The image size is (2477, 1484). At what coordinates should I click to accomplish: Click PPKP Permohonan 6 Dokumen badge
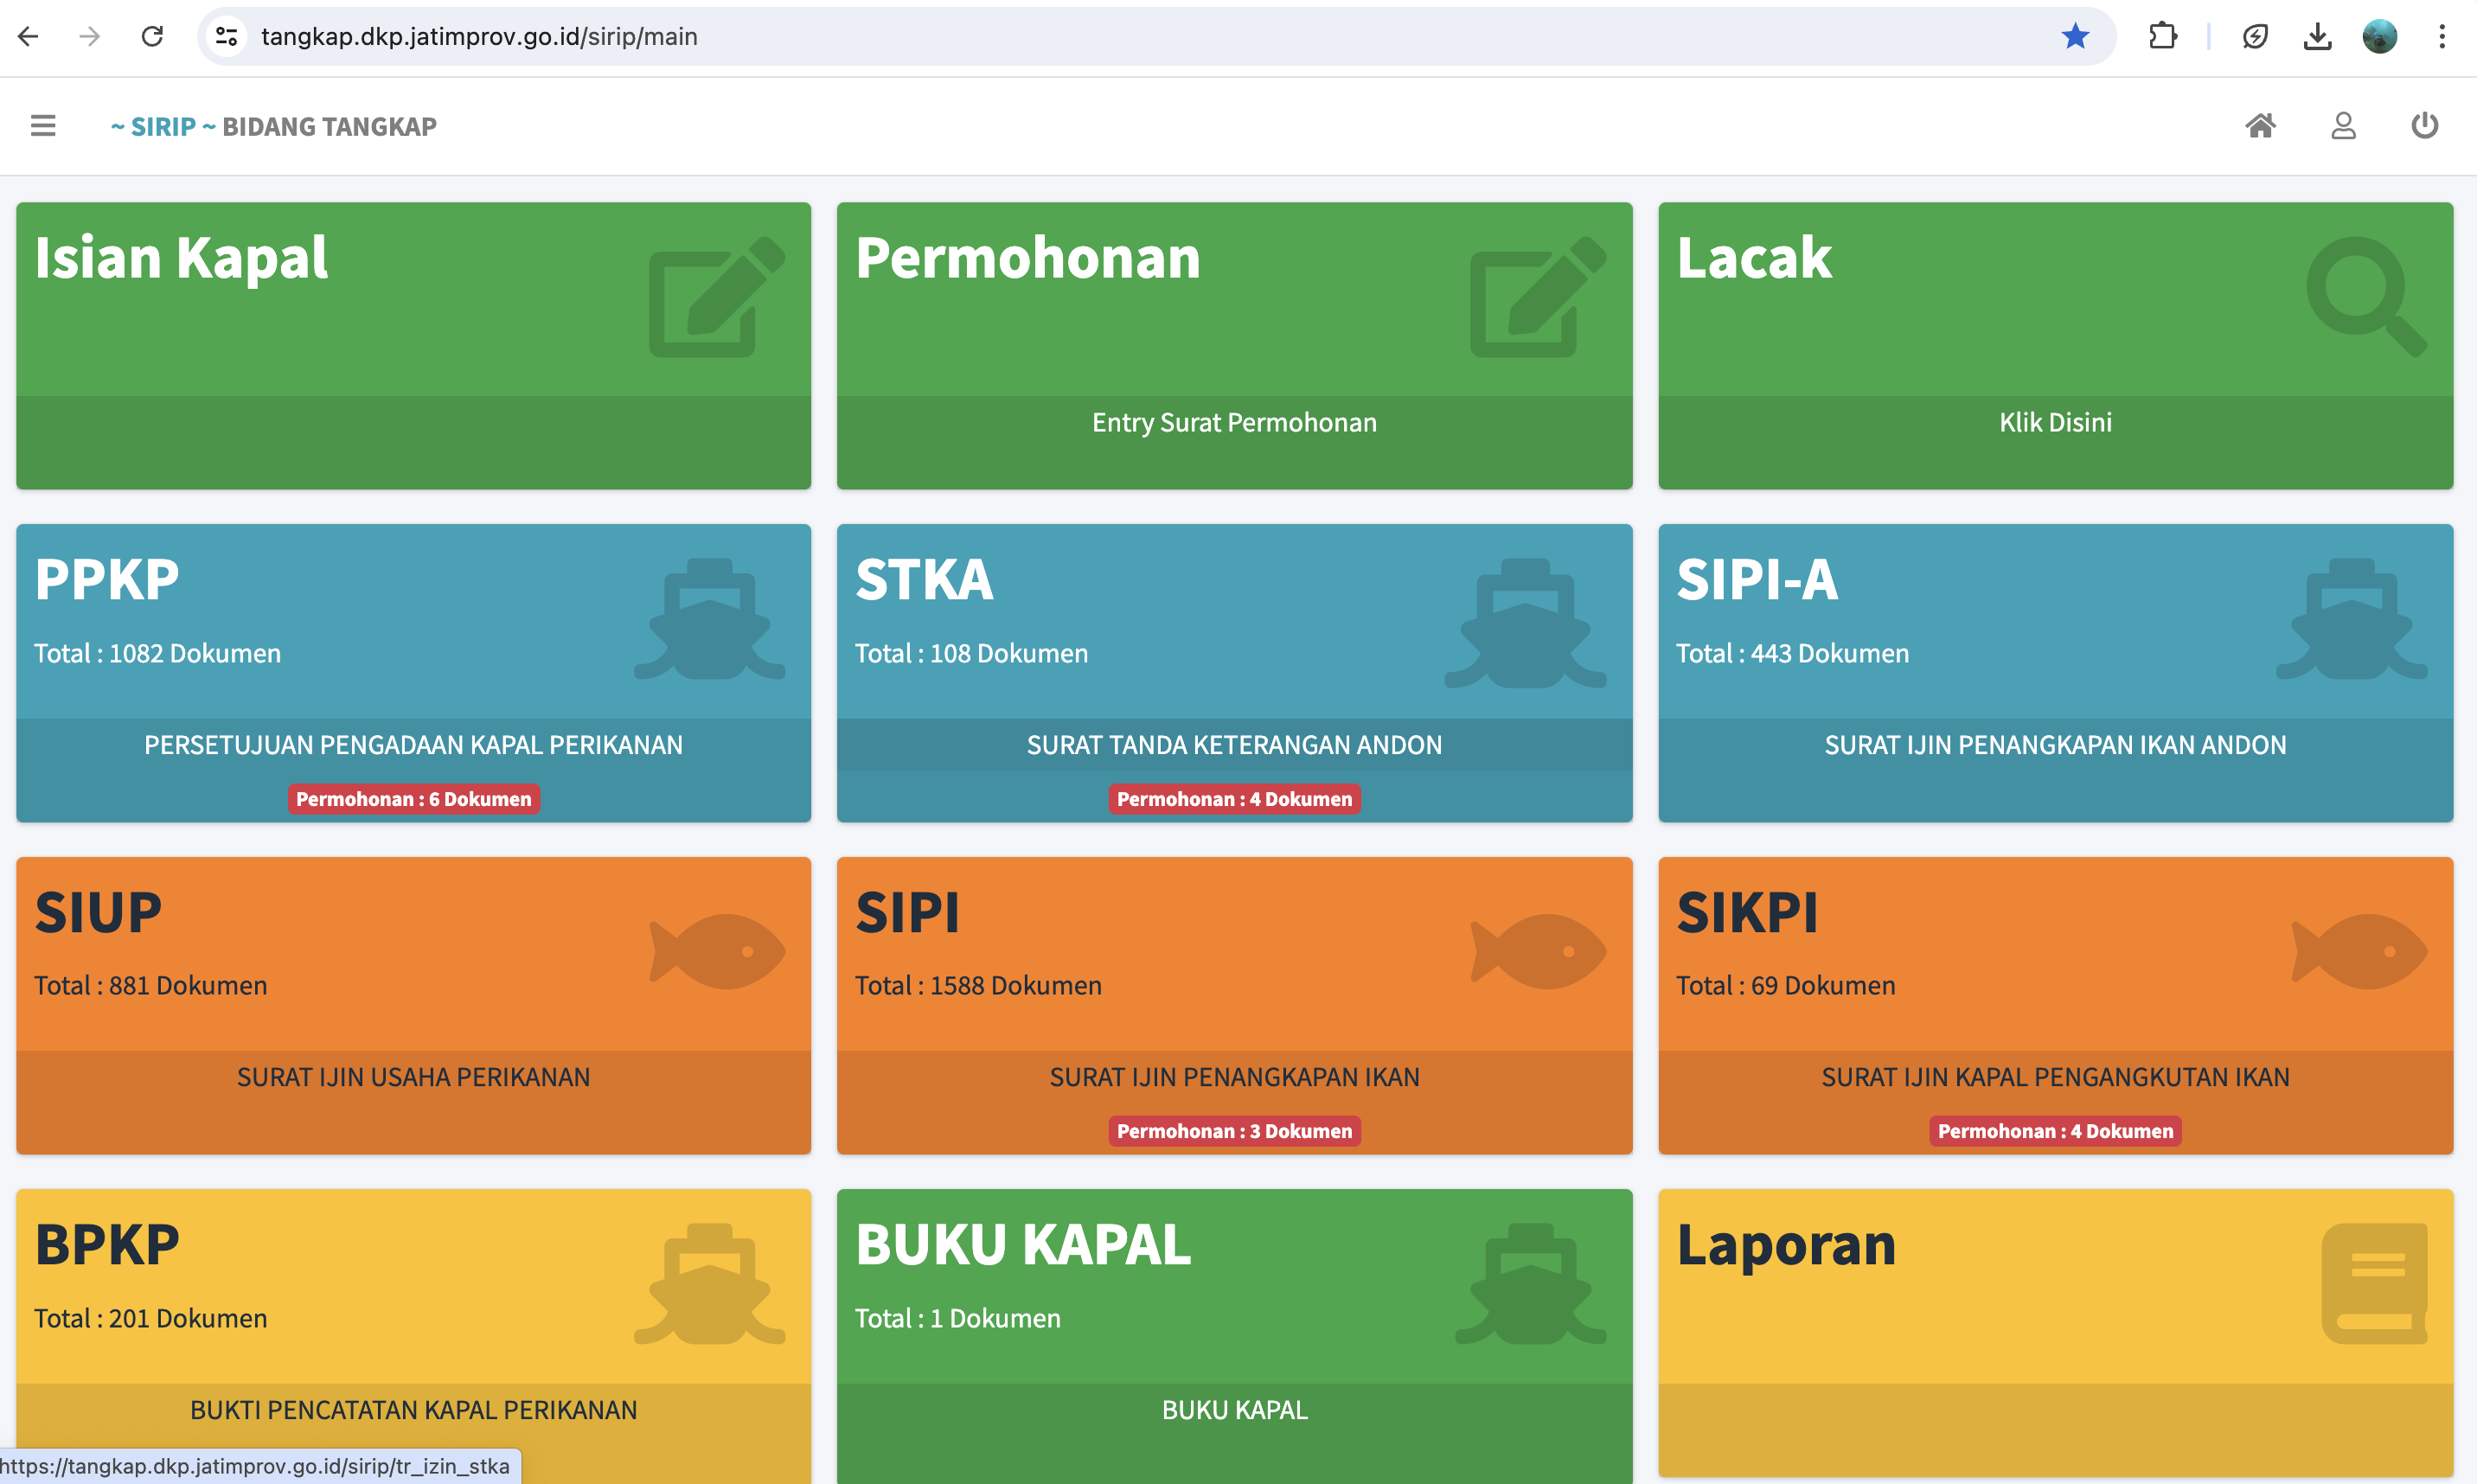click(413, 799)
